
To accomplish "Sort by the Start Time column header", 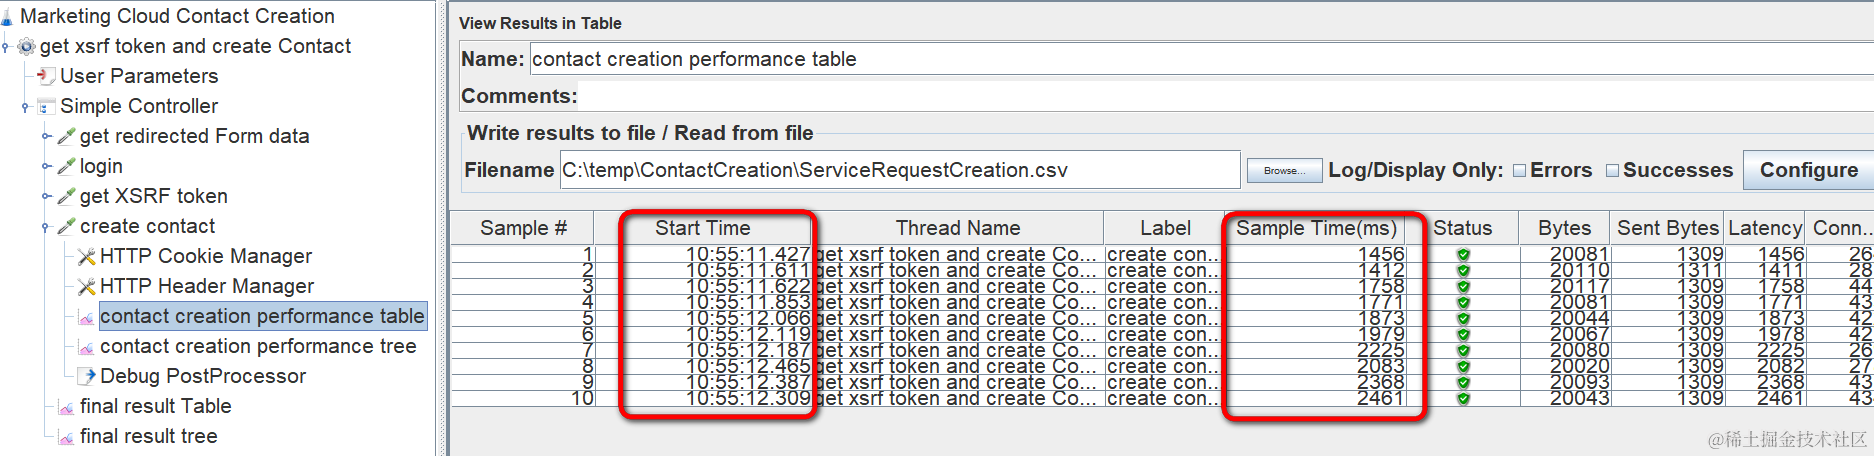I will tap(703, 228).
